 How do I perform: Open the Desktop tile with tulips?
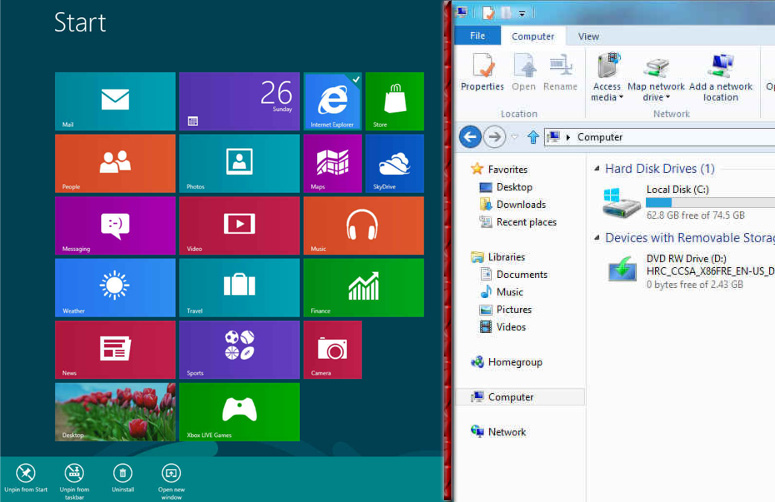pos(115,412)
